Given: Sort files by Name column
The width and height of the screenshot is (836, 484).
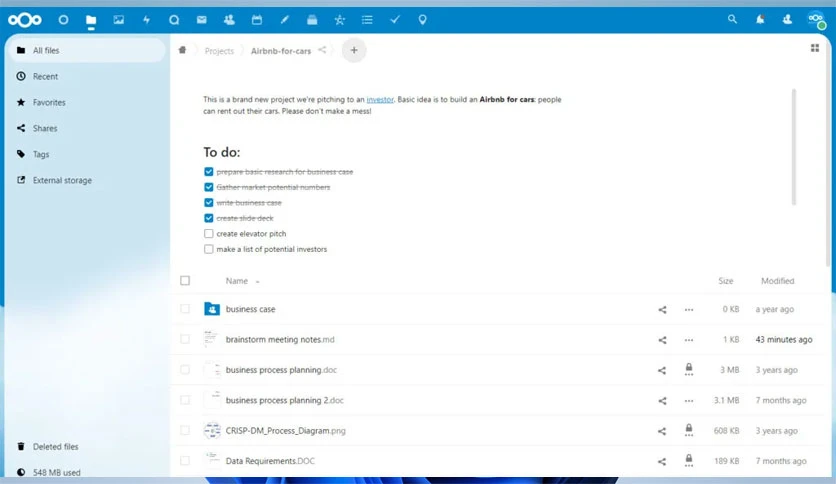Looking at the screenshot, I should pyautogui.click(x=237, y=281).
